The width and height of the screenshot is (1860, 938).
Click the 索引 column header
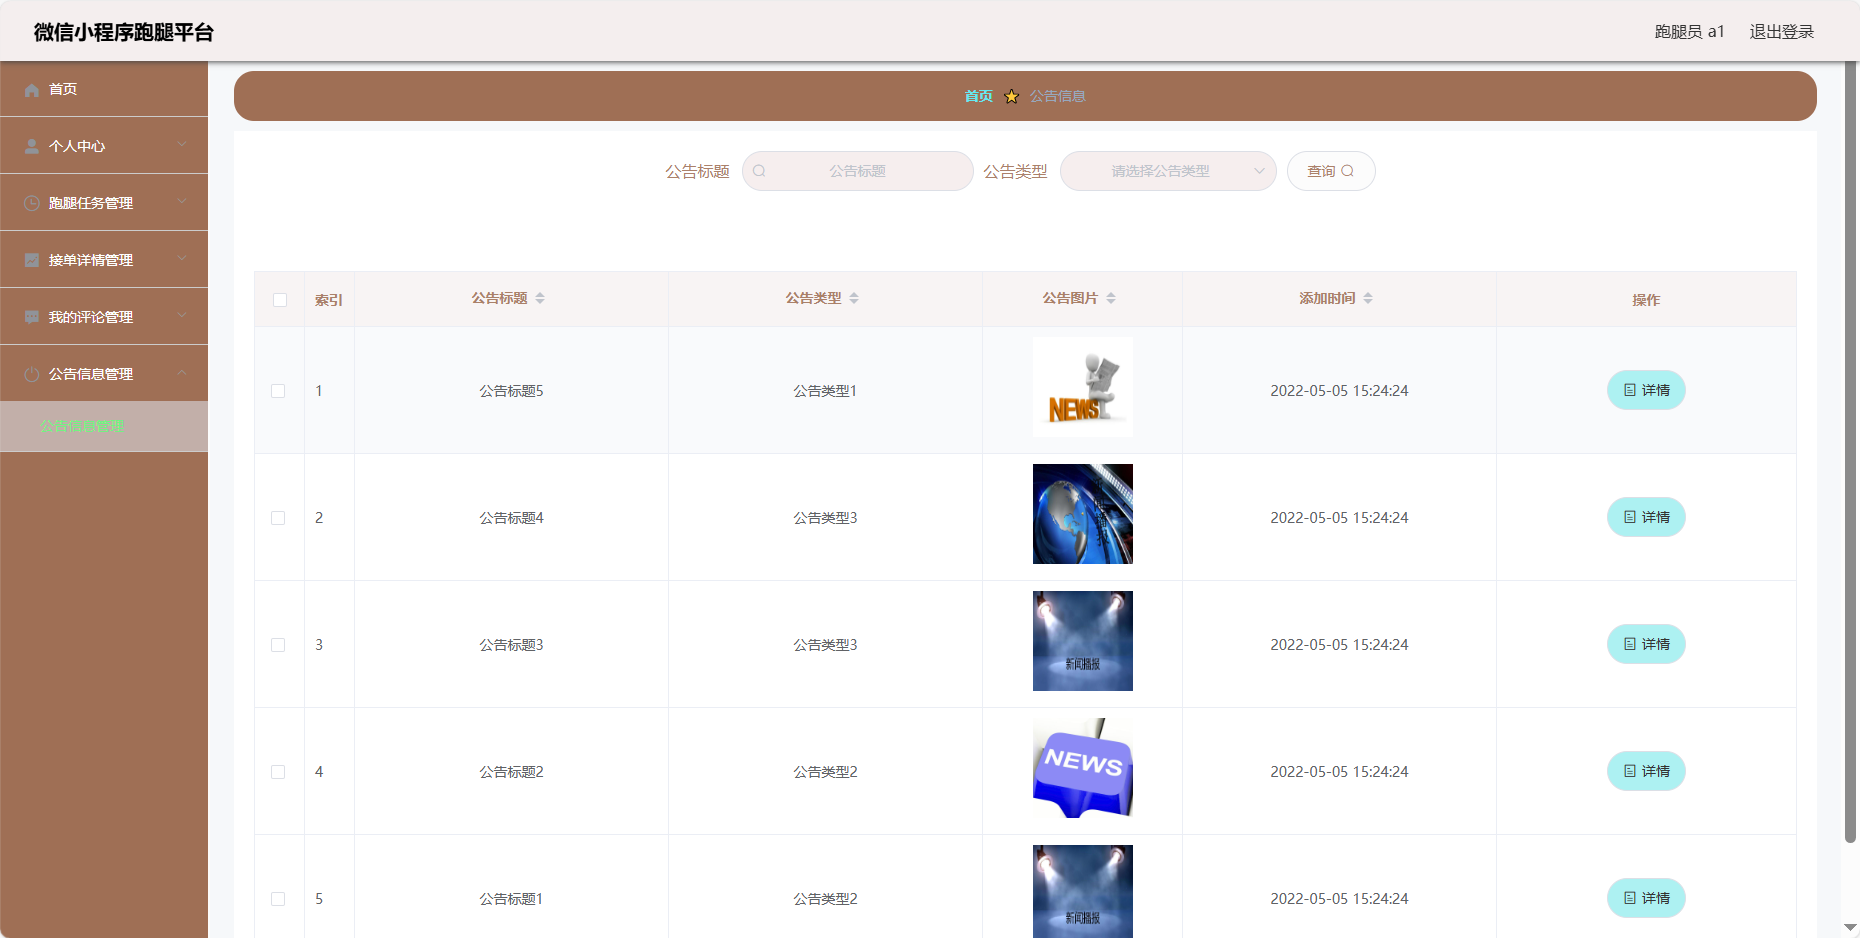pyautogui.click(x=329, y=300)
